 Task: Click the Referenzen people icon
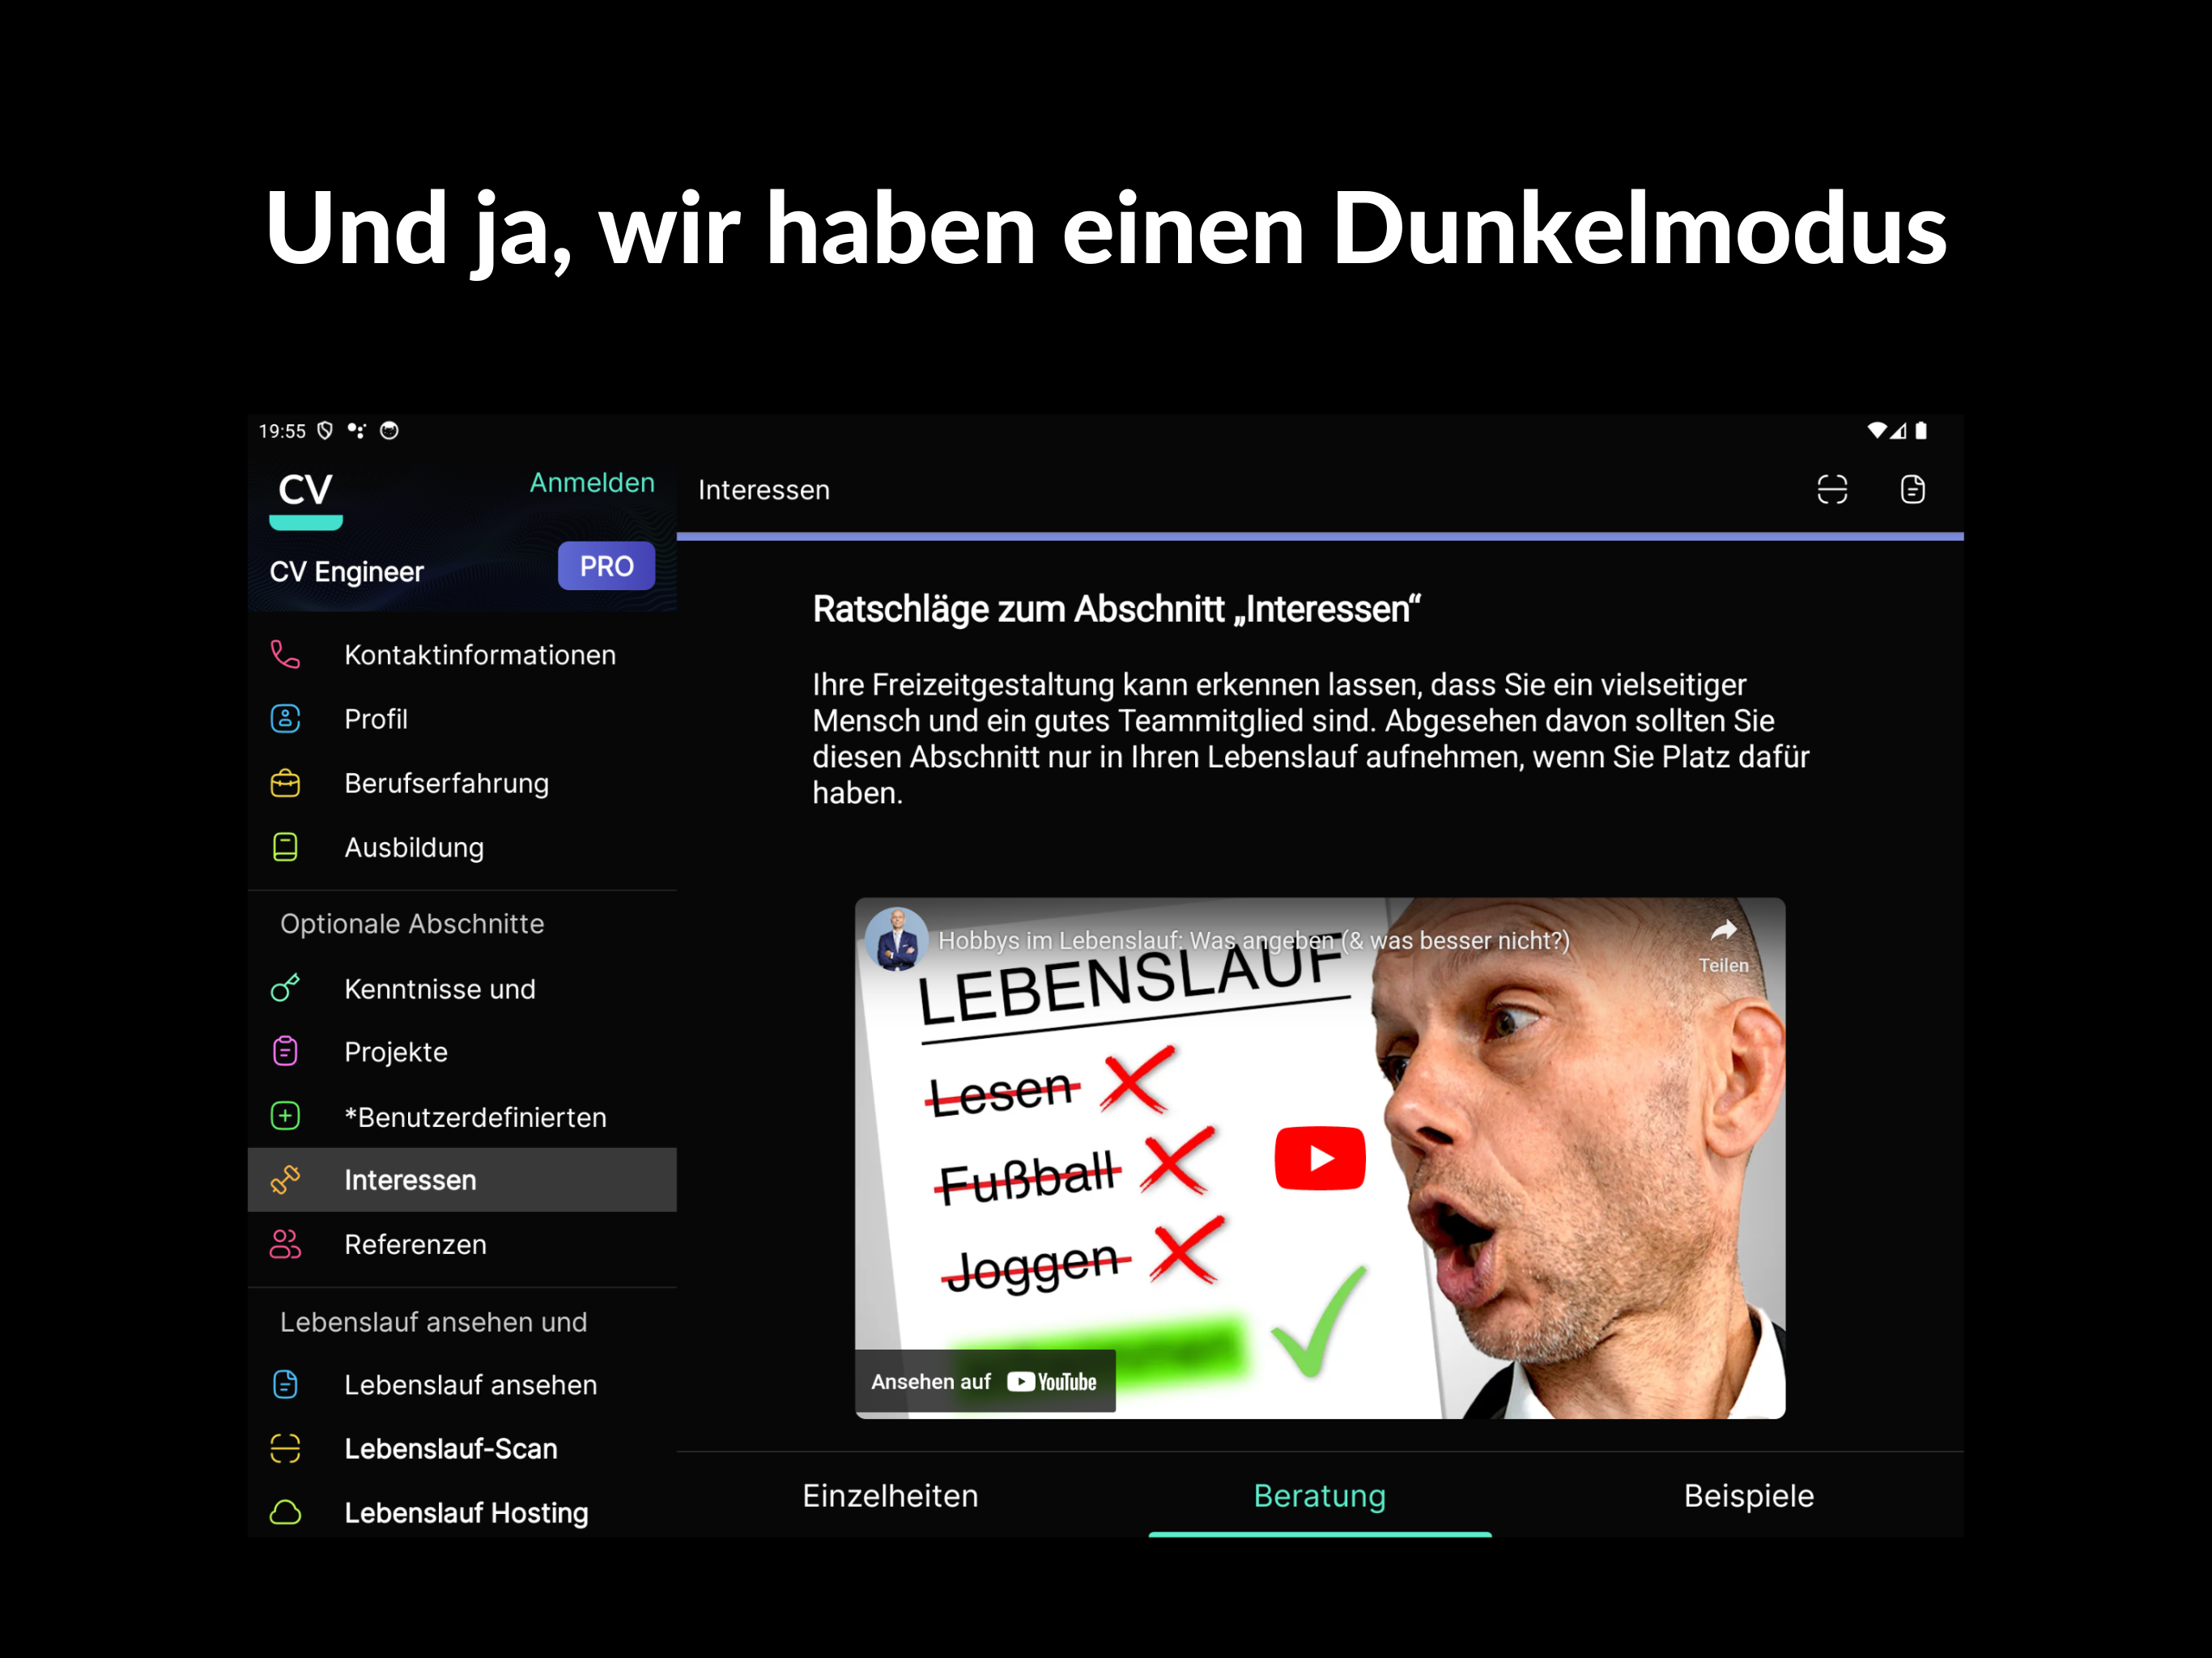(x=285, y=1244)
